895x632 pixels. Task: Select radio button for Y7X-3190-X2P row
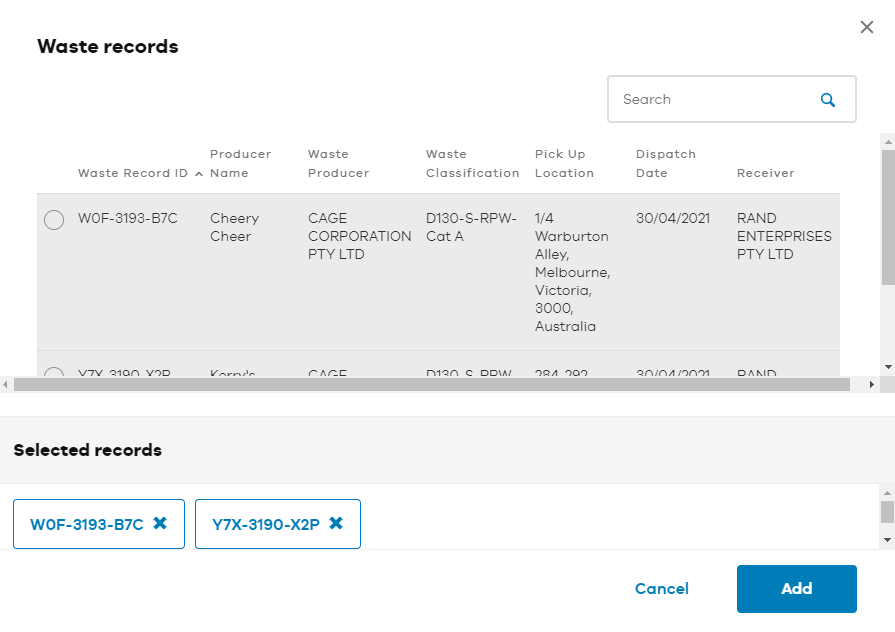54,372
